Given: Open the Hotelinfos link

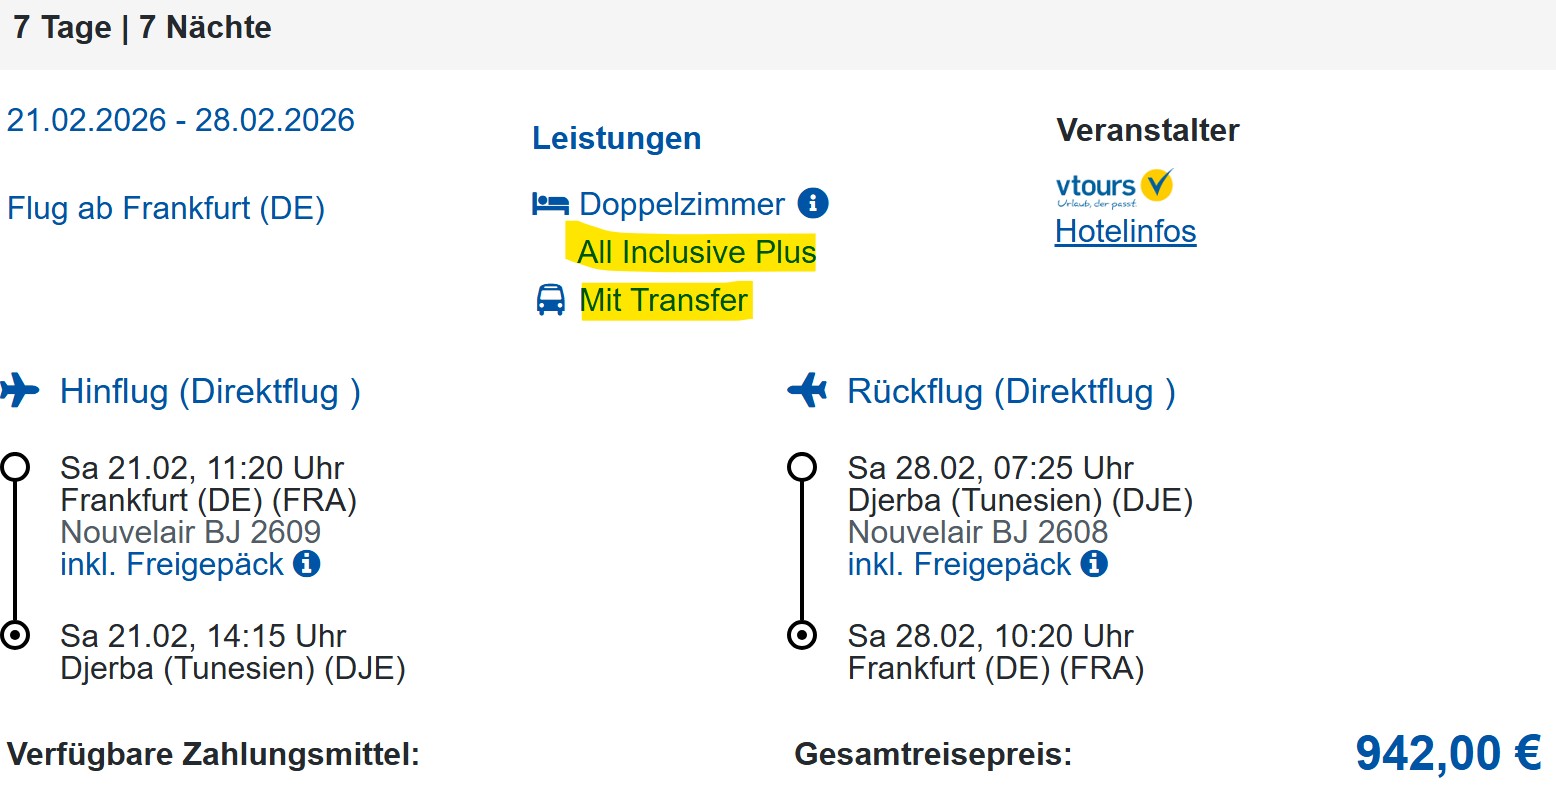Looking at the screenshot, I should click(x=1125, y=231).
